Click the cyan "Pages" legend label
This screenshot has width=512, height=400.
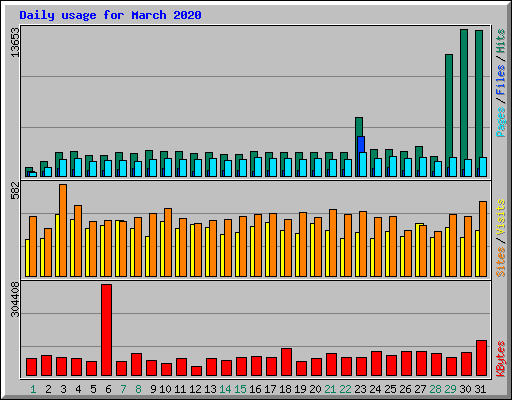(500, 122)
